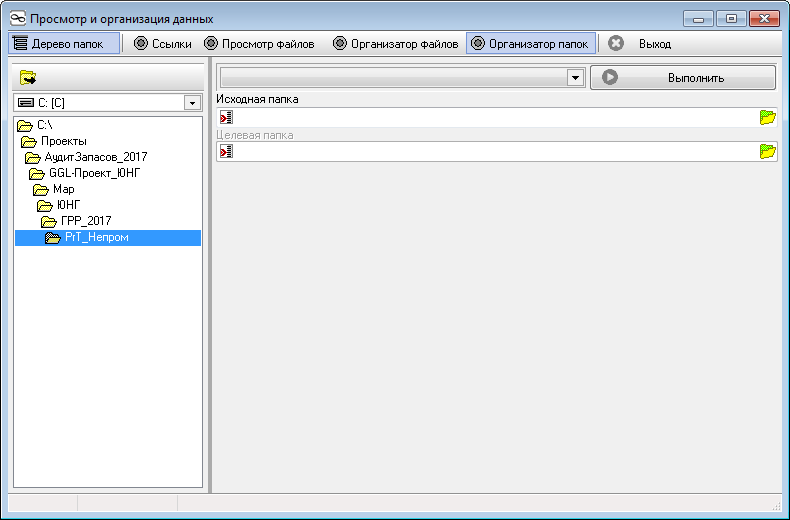Click the play icon on Выполнить
Viewport: 790px width, 520px height.
pos(610,78)
